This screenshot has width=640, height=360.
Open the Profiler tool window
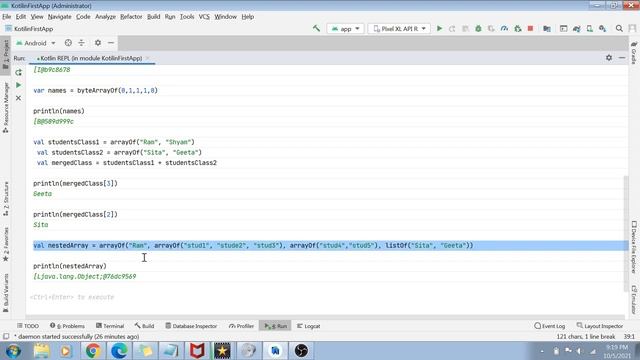click(241, 326)
